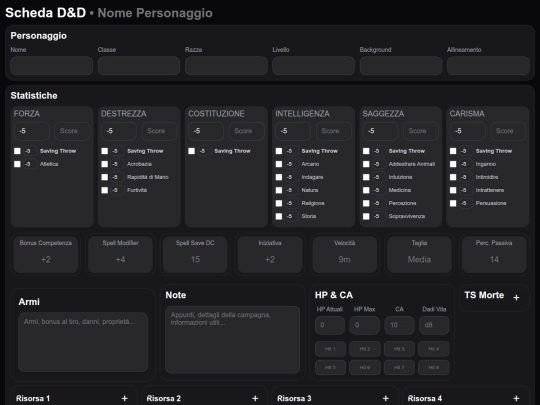The height and width of the screenshot is (405, 540).
Task: Toggle the Carisma Saving Throw checkbox
Action: [453, 151]
